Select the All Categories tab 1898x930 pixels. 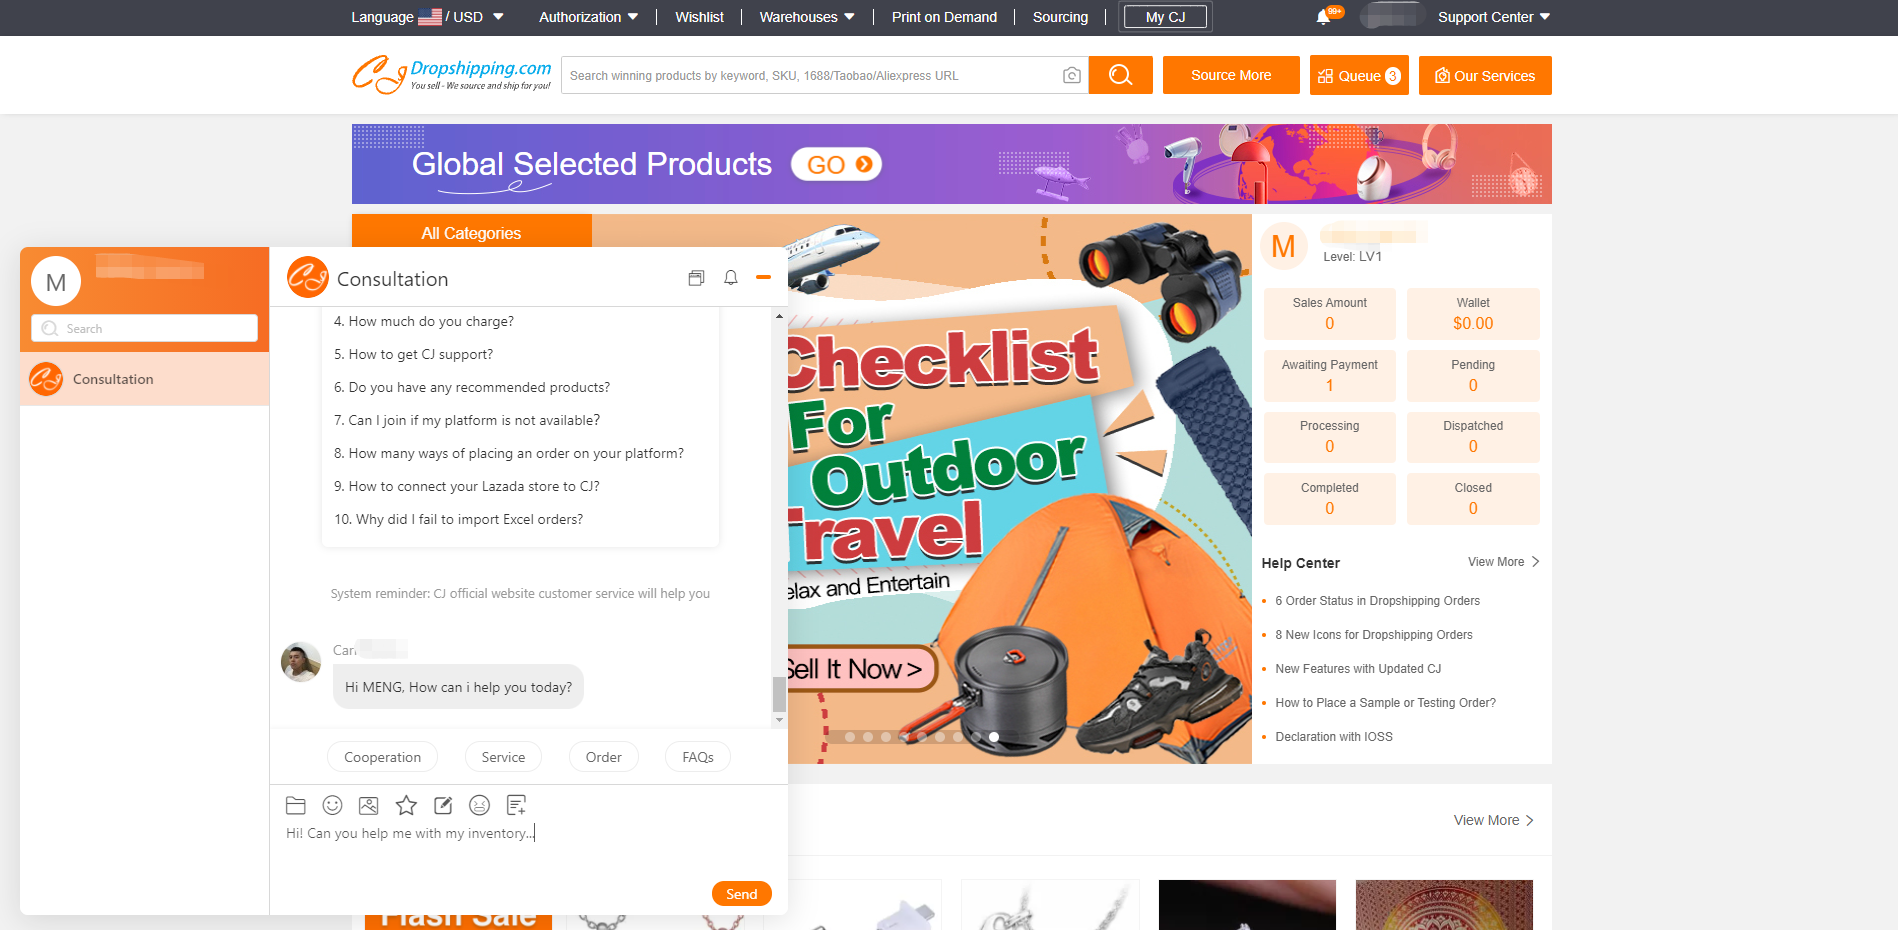pos(471,233)
